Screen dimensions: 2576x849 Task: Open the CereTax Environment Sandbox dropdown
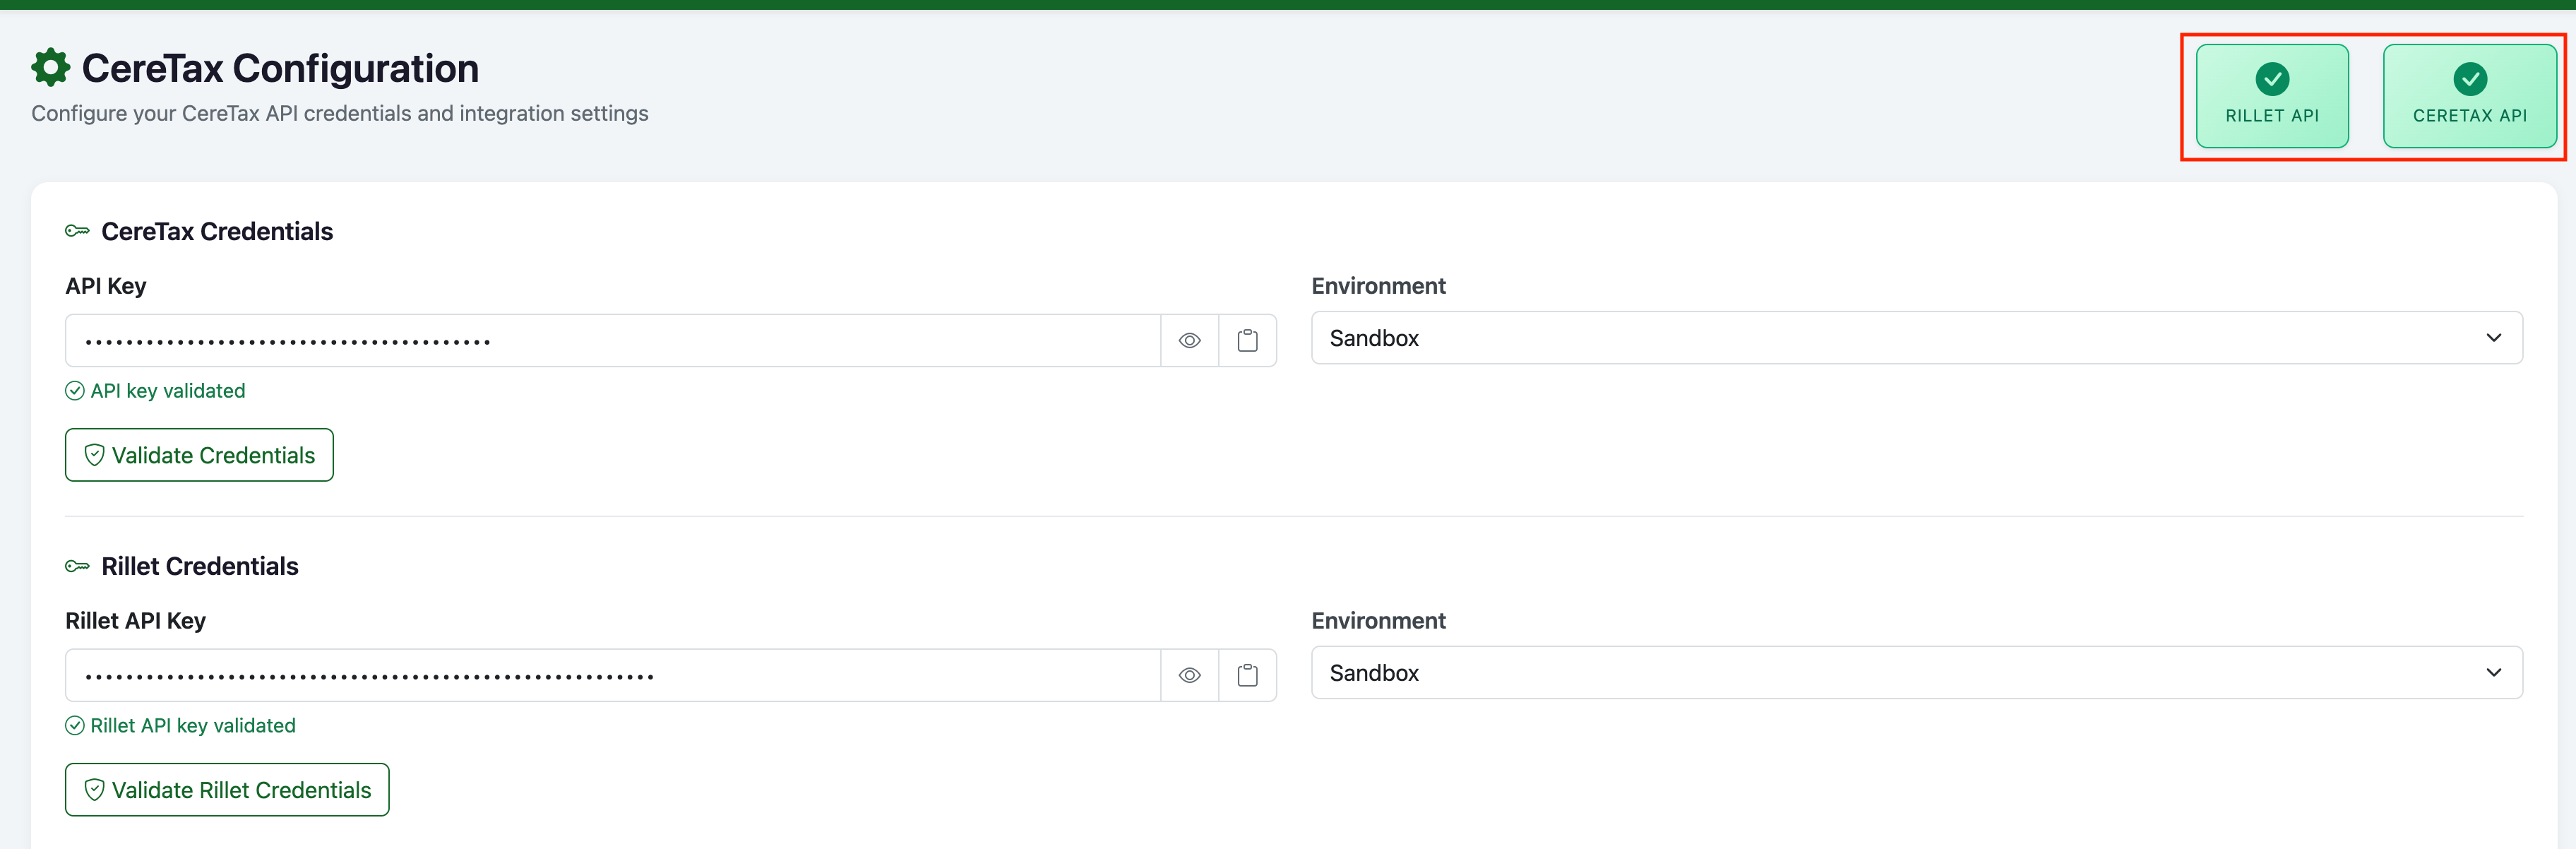pyautogui.click(x=1916, y=338)
